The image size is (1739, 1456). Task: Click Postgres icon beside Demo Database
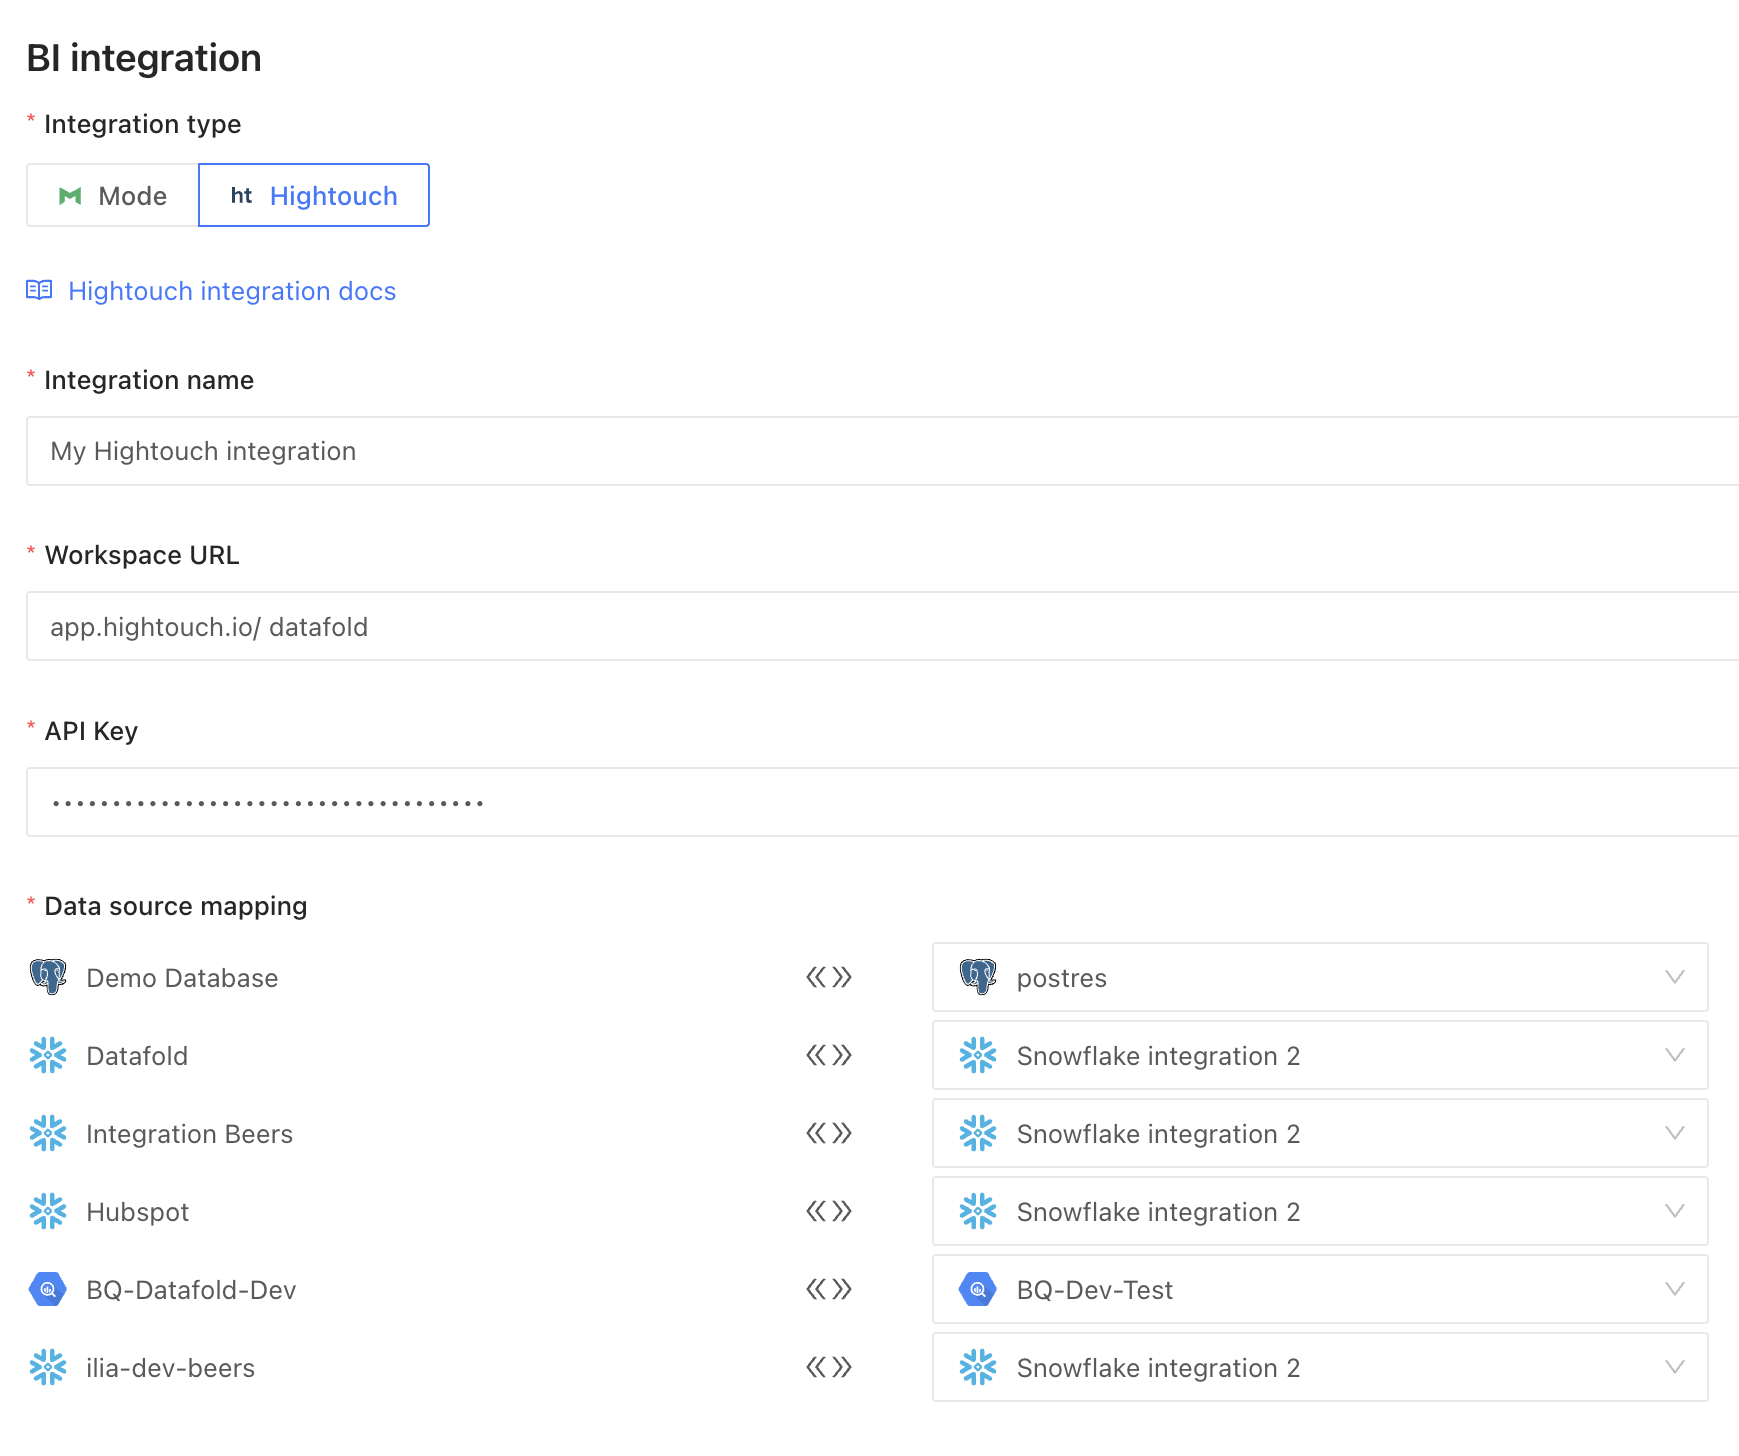[48, 977]
